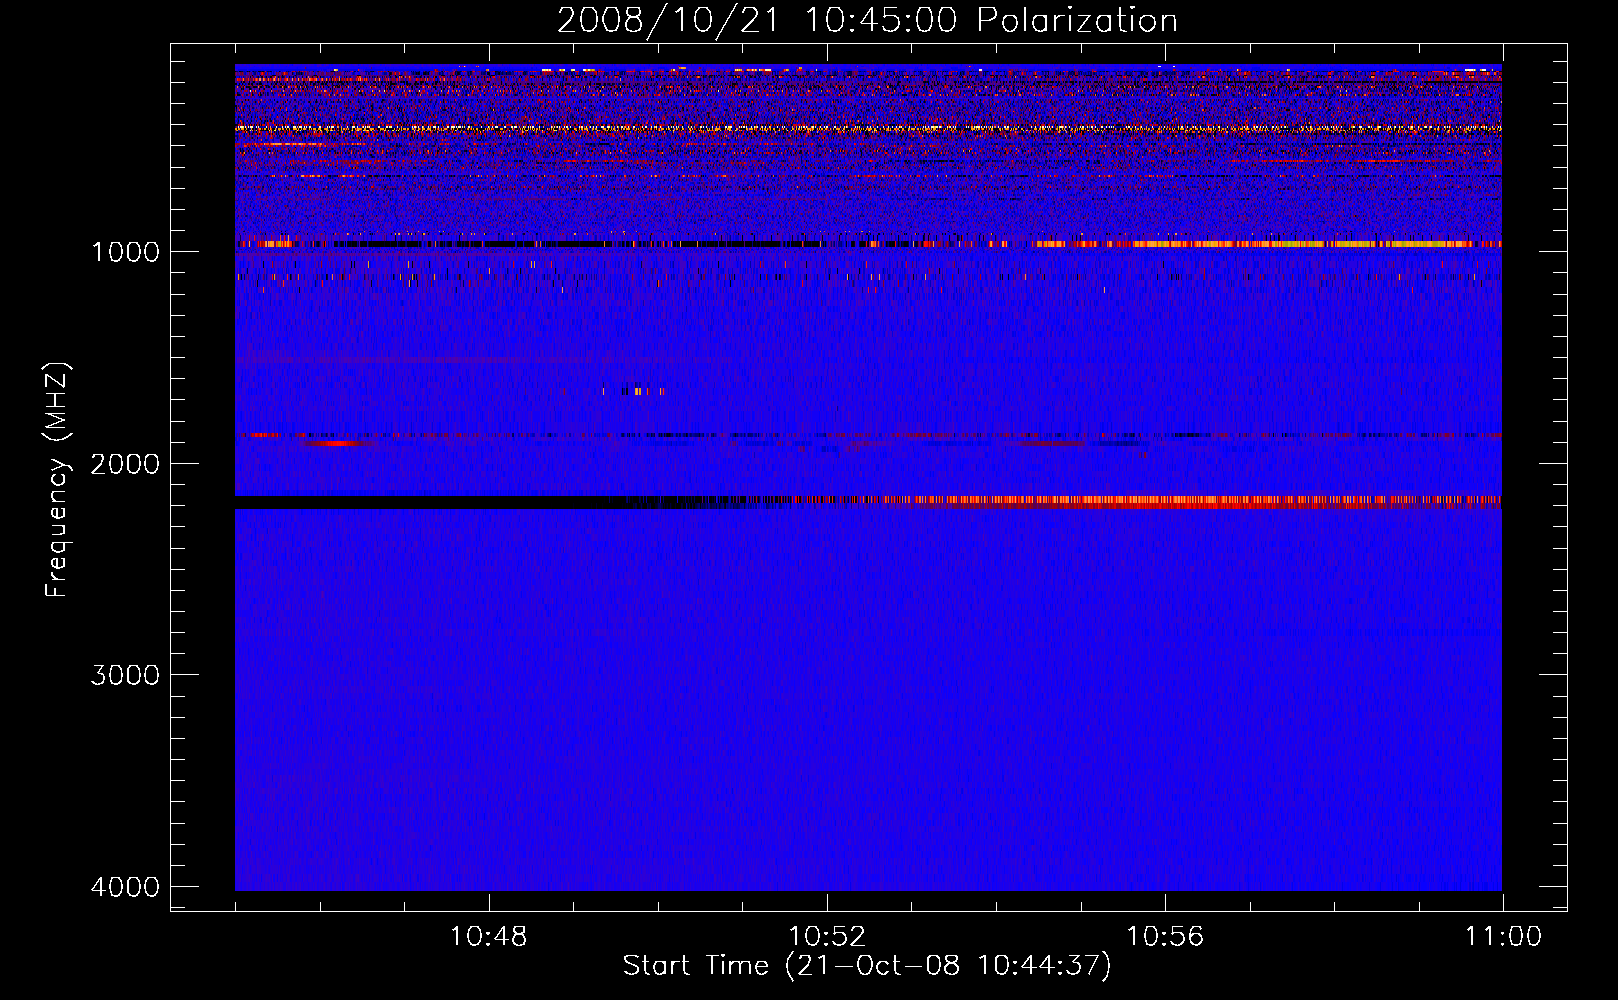Click the 4000 frequency tick label

125,887
